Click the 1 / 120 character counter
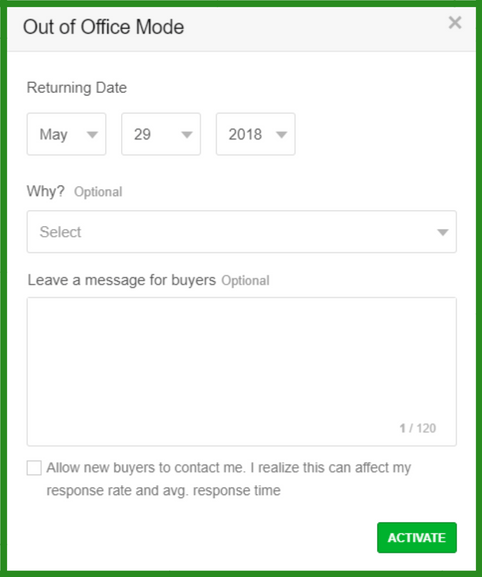This screenshot has height=577, width=482. tap(418, 428)
